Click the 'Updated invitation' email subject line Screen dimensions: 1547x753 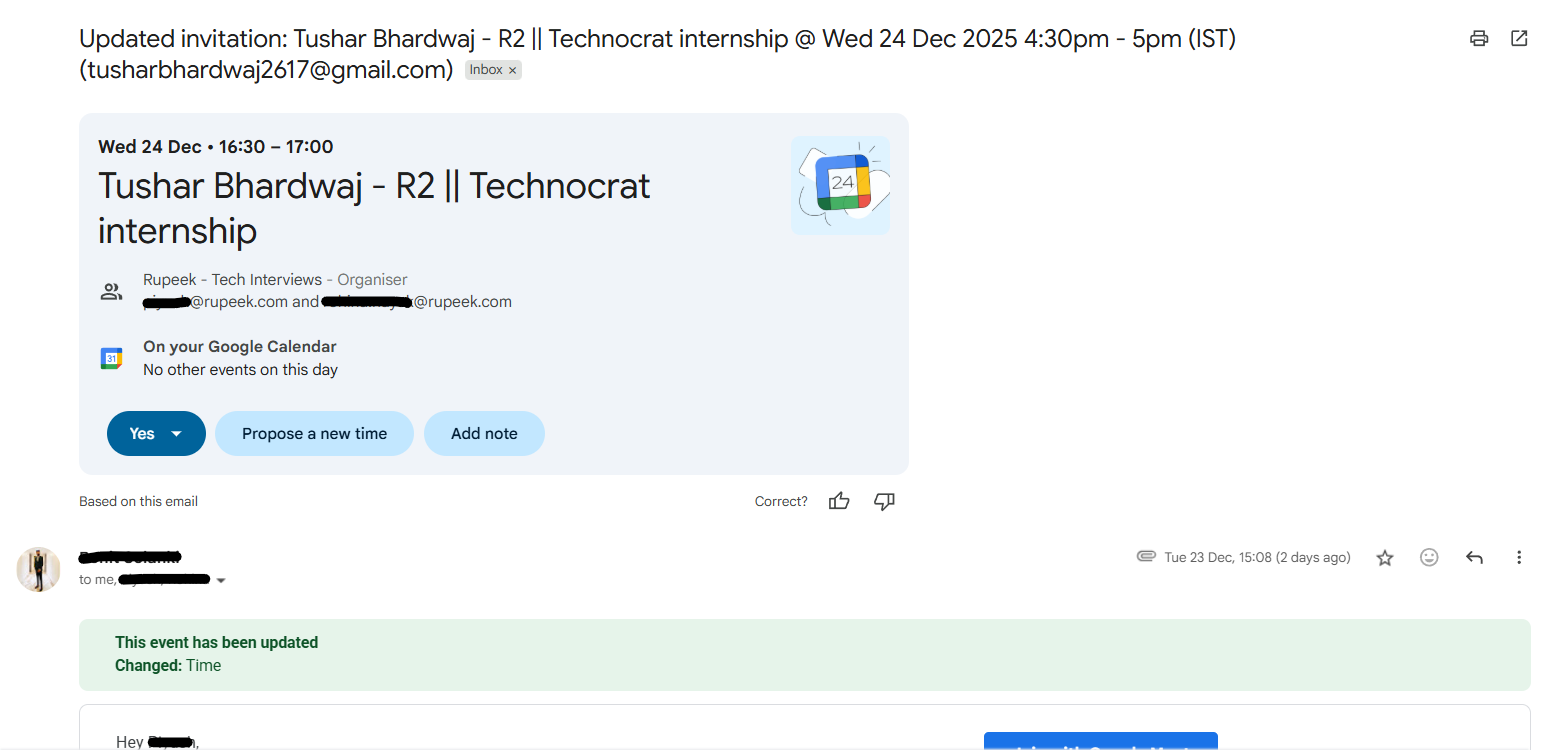[x=657, y=54]
